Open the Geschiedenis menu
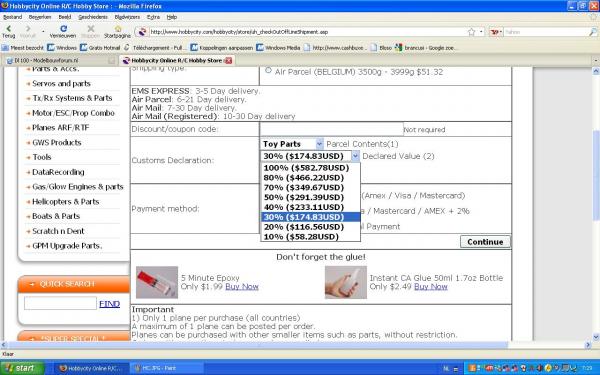The height and width of the screenshot is (375, 600). 93,17
